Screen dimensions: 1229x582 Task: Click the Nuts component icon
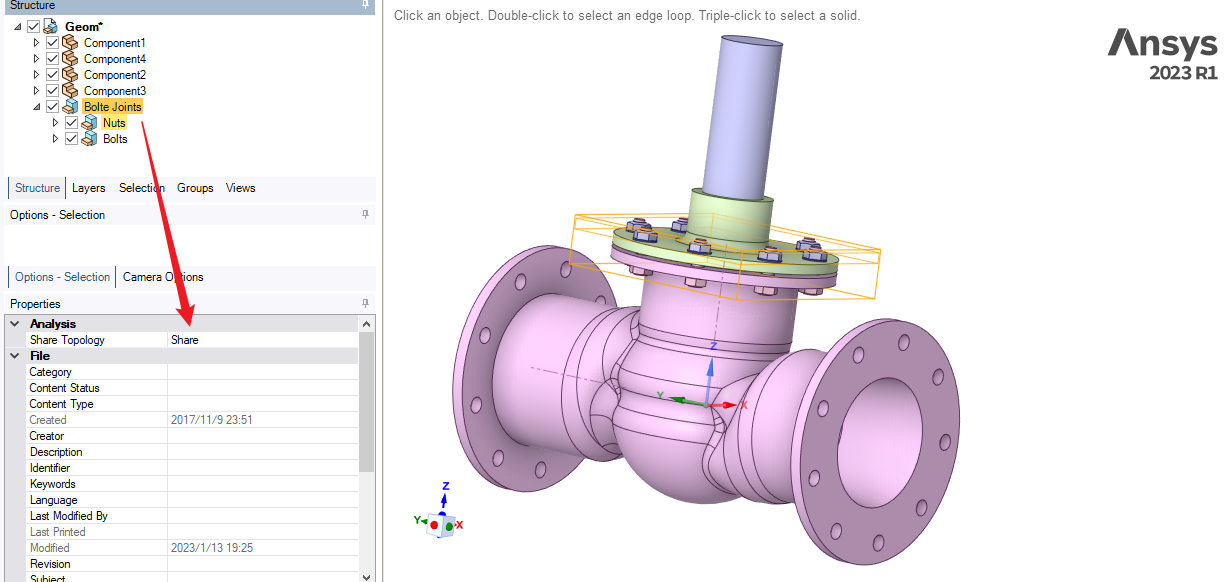(x=89, y=123)
